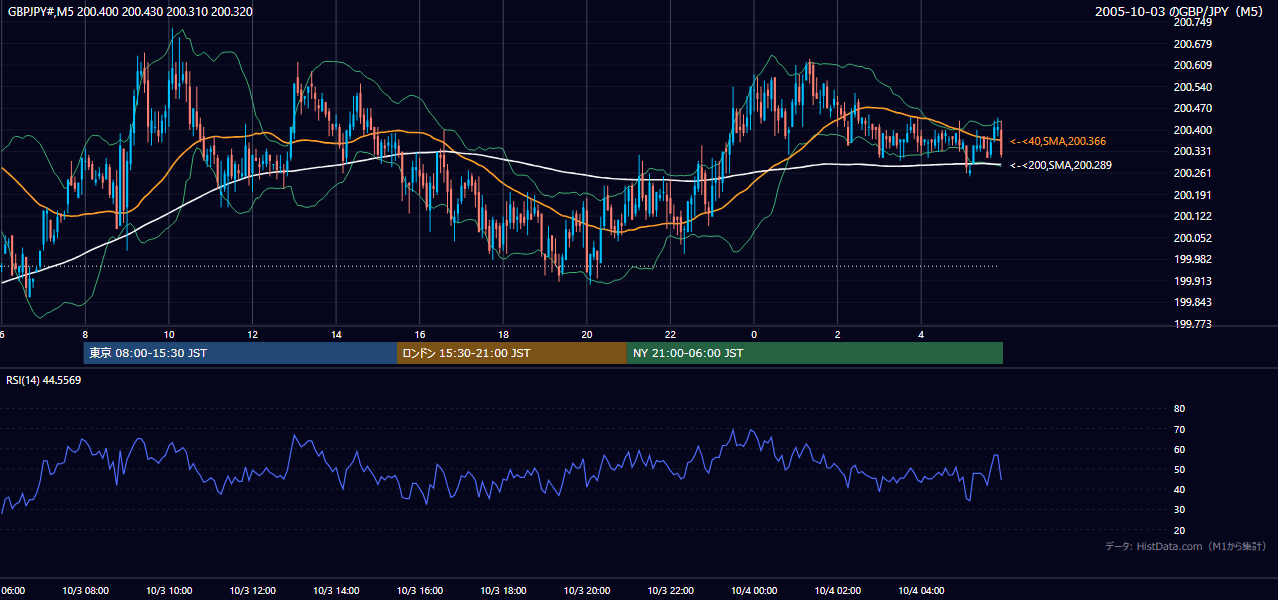Viewport: 1278px width, 600px height.
Task: Click RSI scale value 30
Action: 1179,510
